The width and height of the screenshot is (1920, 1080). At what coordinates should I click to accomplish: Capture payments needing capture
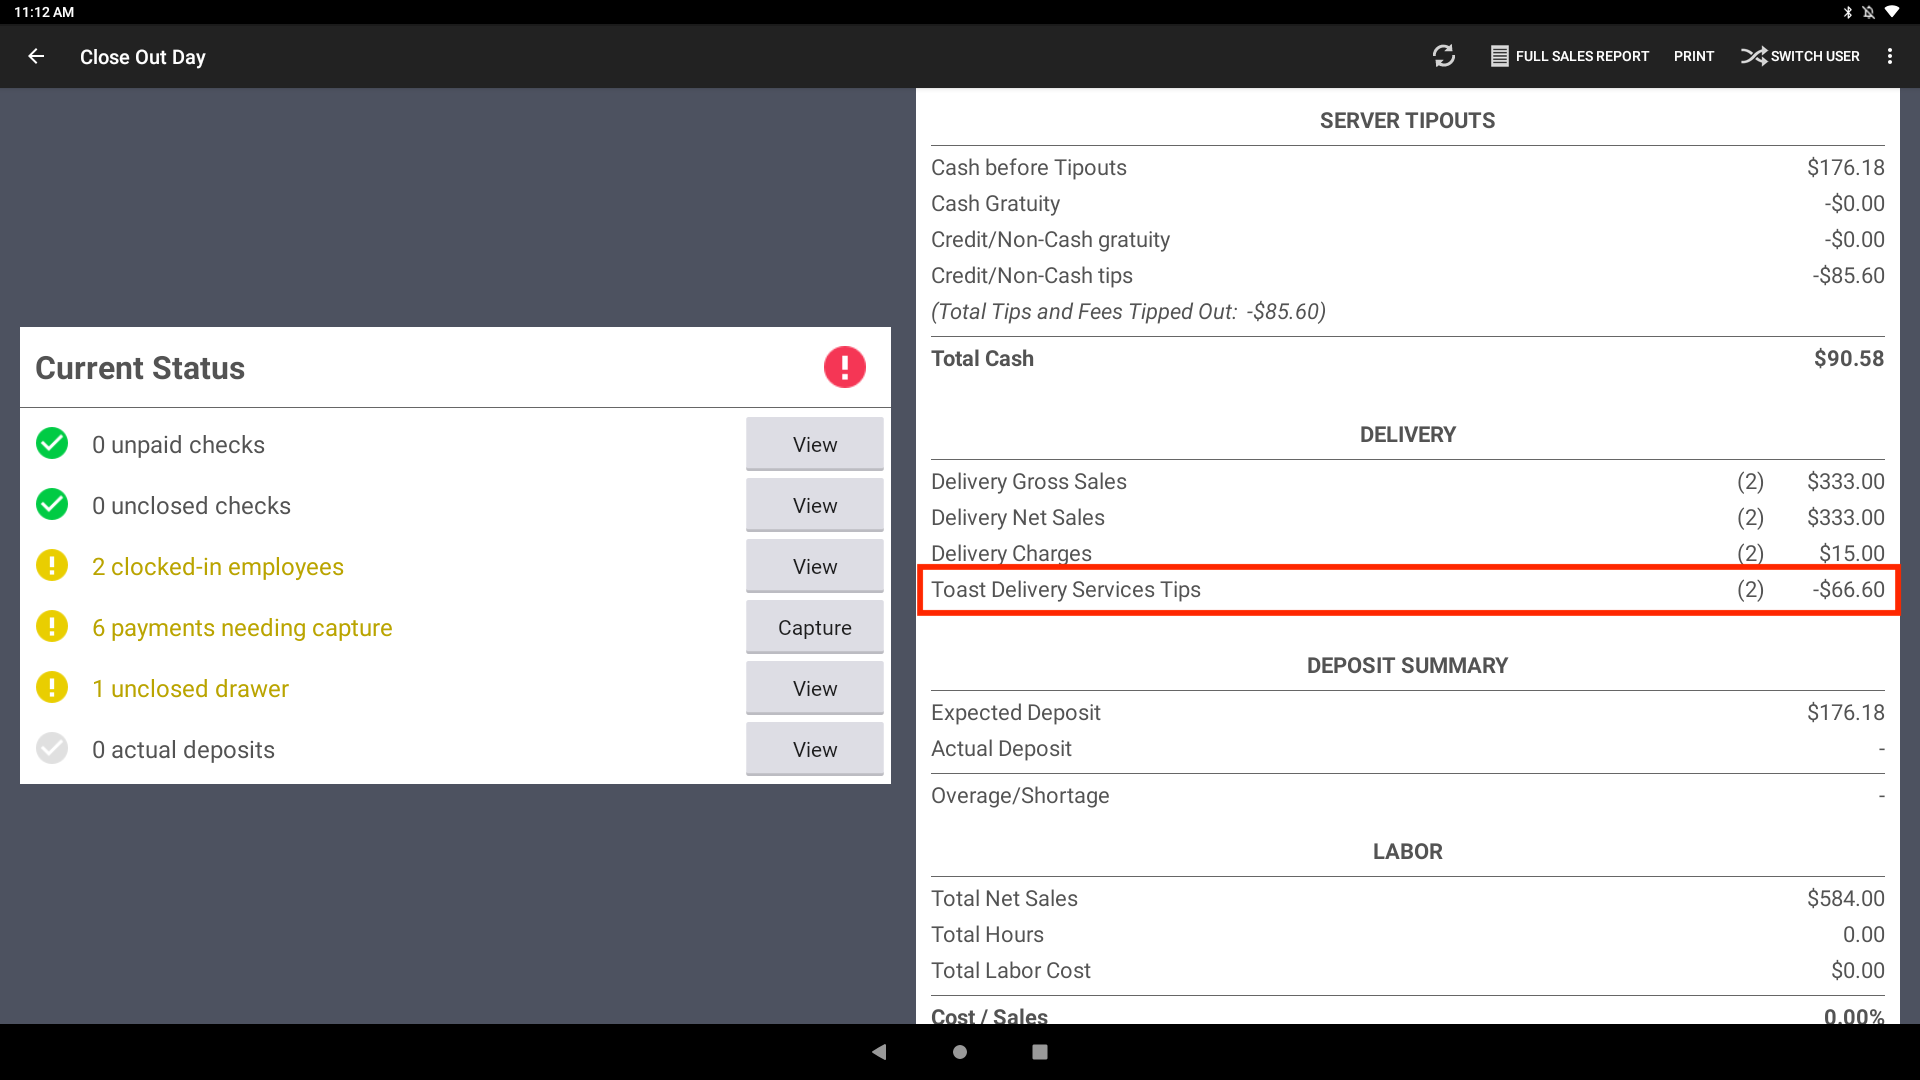pos(814,627)
